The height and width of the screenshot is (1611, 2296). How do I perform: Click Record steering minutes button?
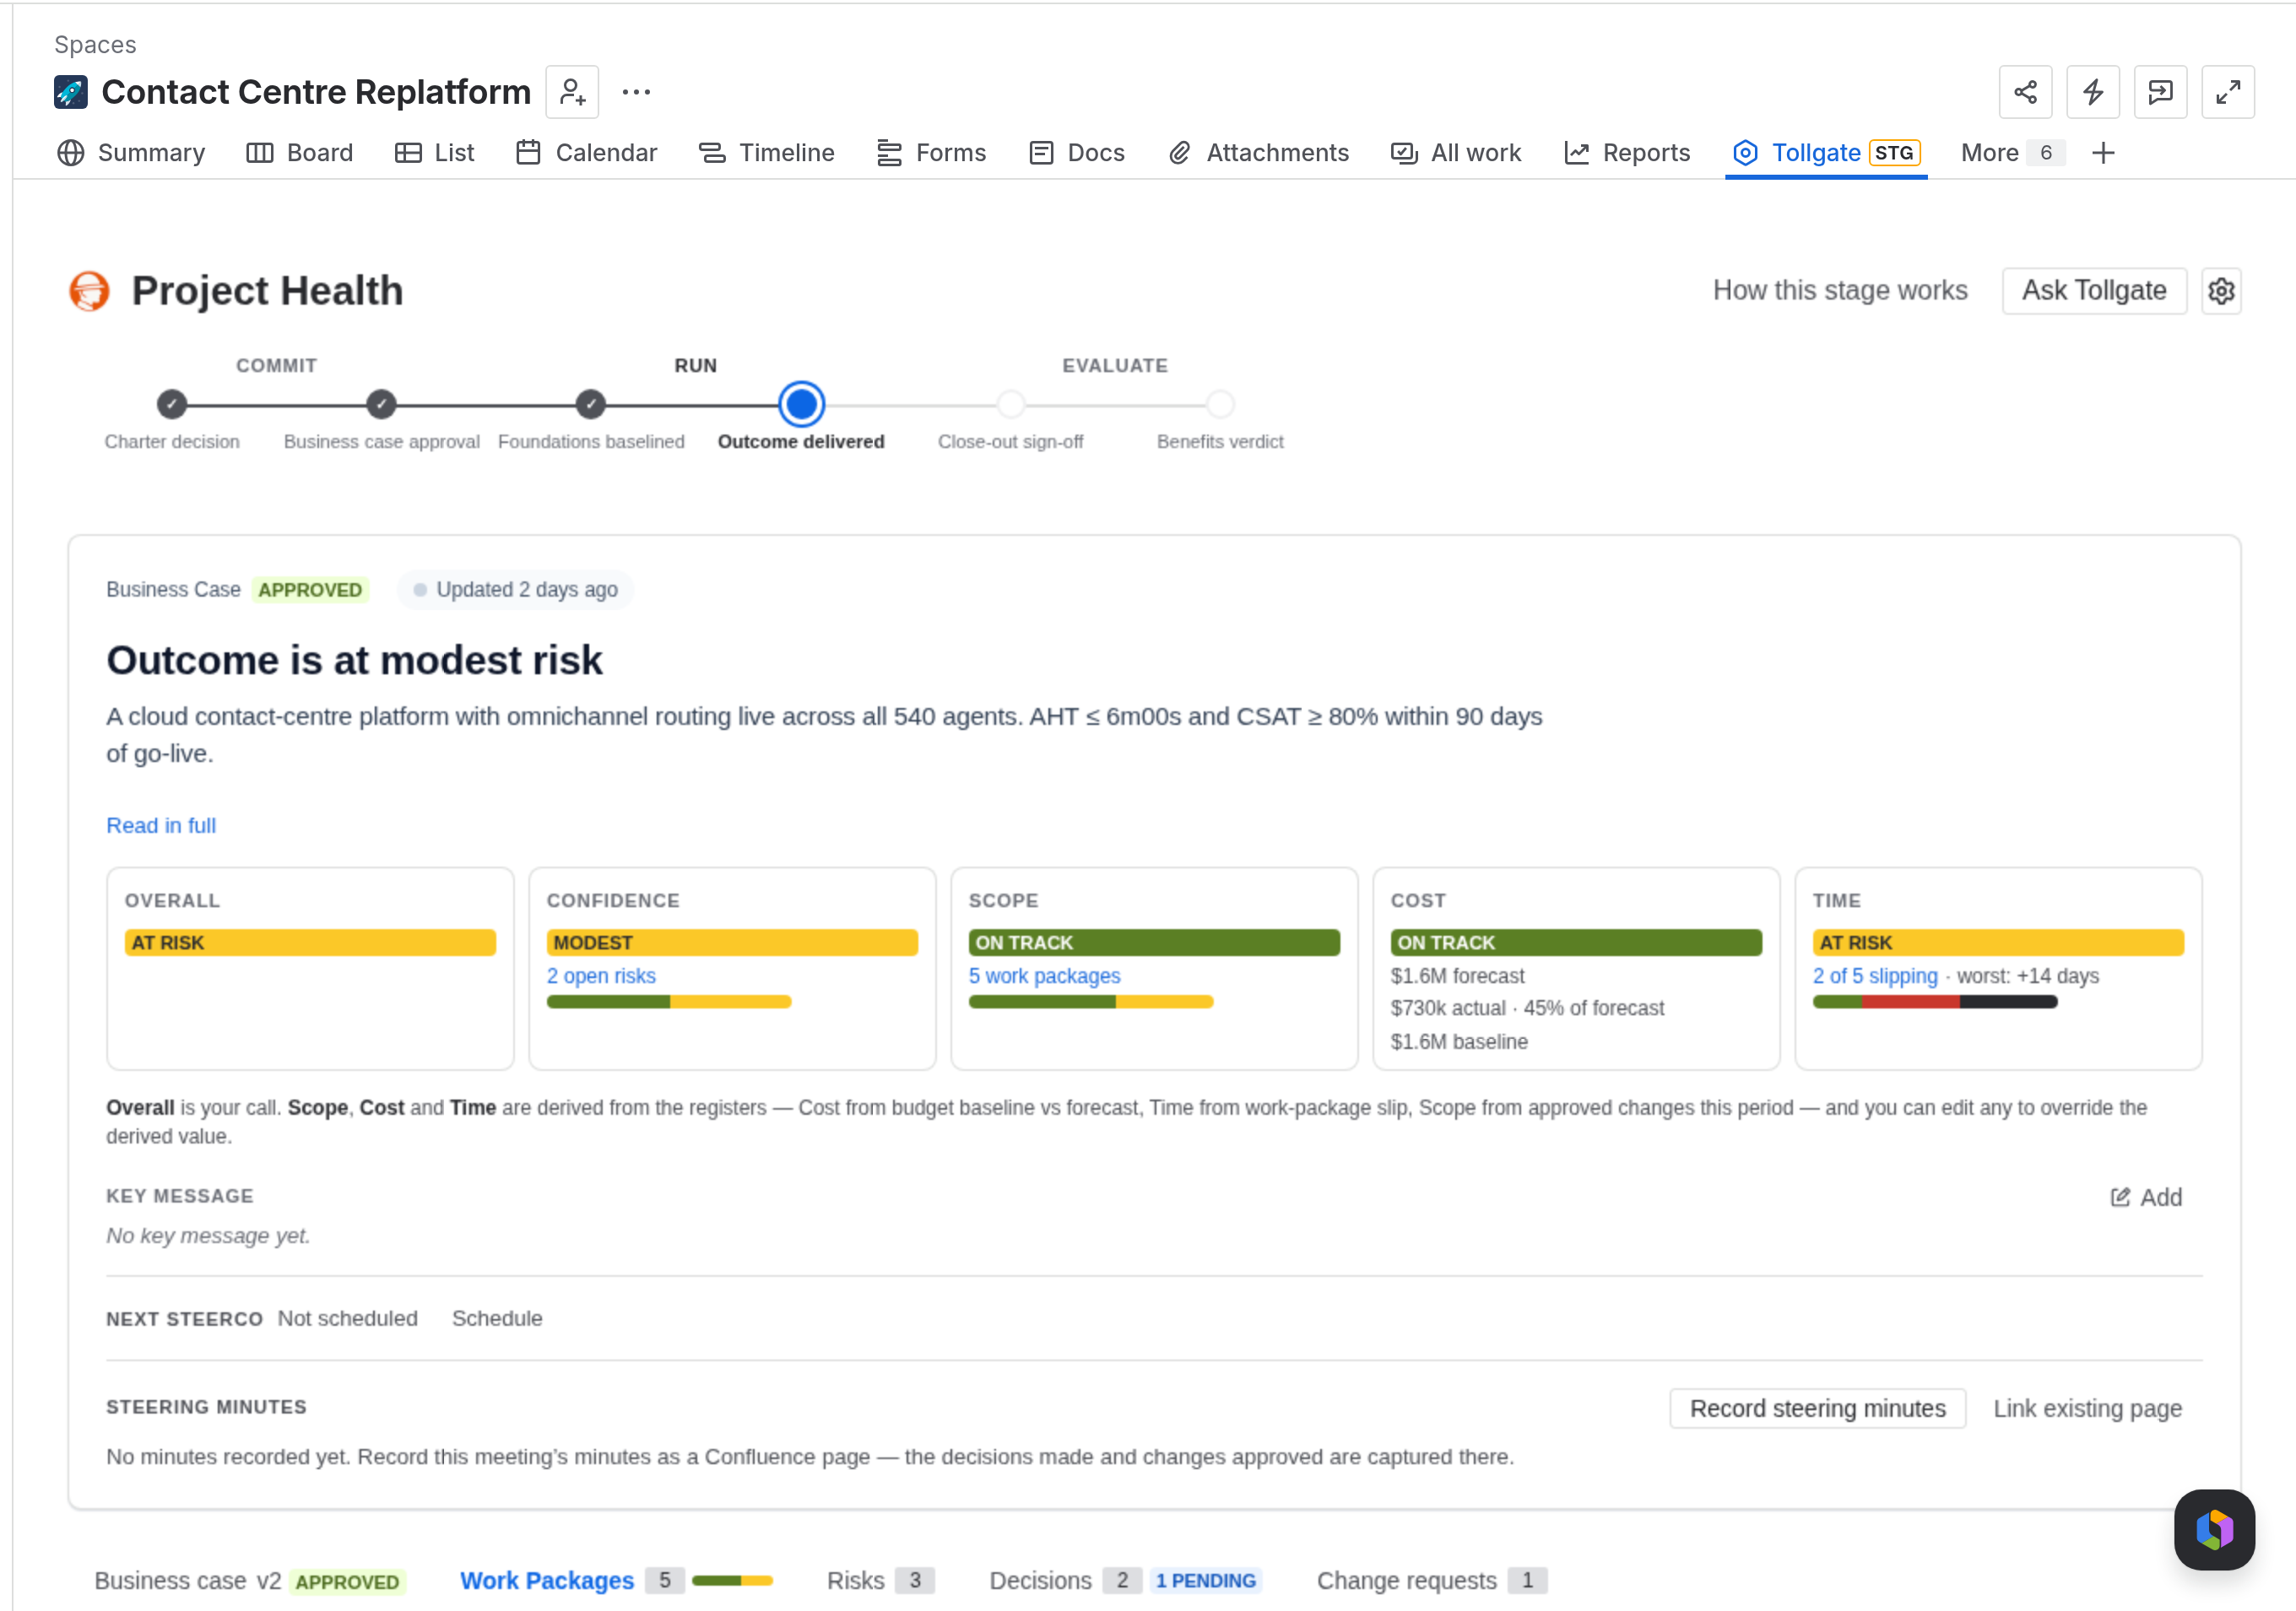pos(1817,1408)
